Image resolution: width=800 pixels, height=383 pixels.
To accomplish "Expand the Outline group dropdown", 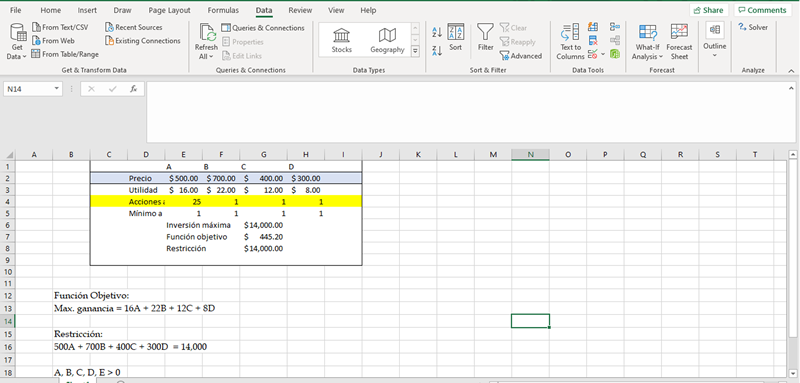I will [714, 41].
